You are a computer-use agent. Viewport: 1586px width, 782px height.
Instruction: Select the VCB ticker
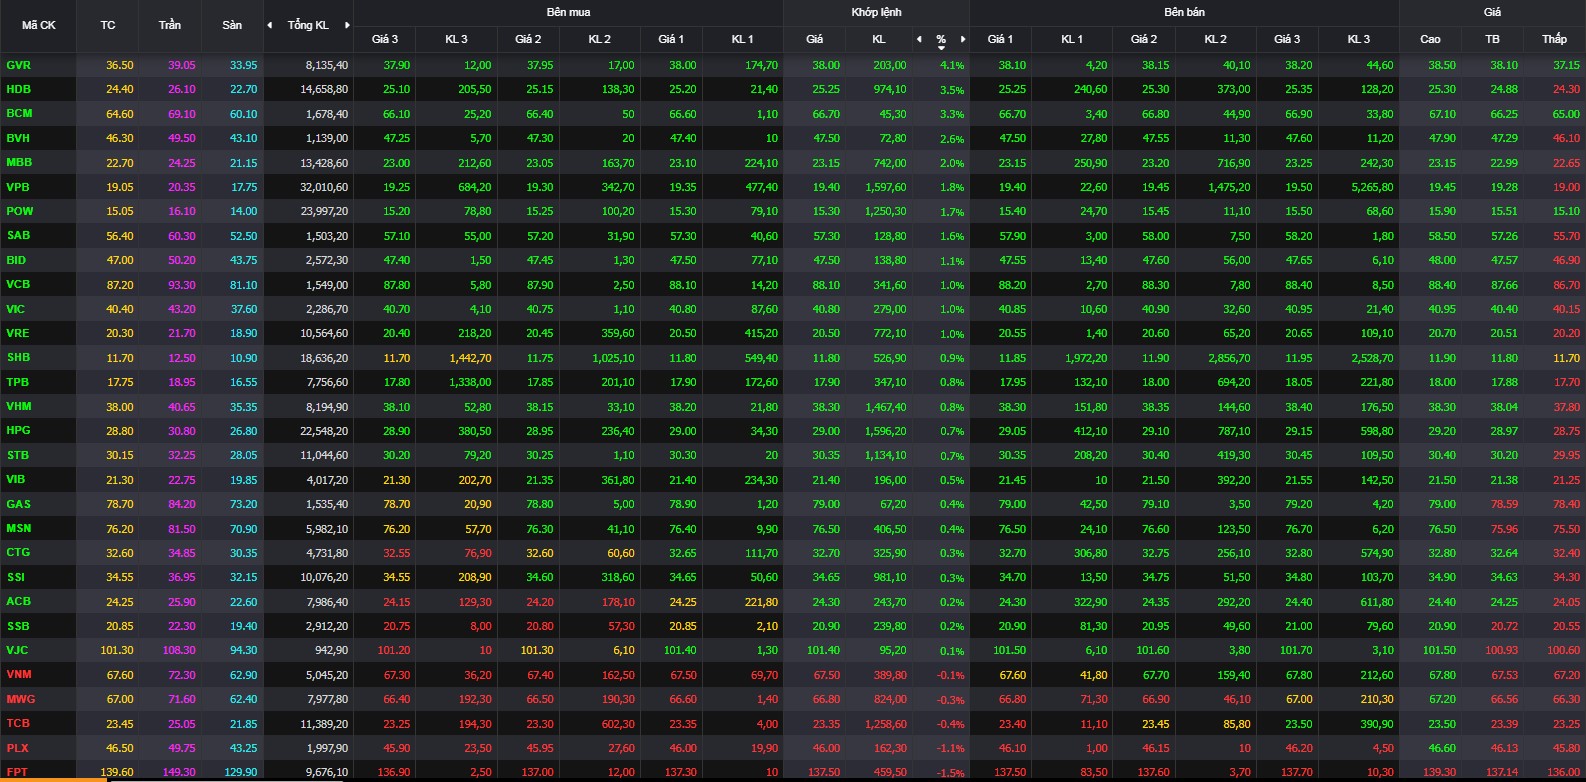[18, 284]
